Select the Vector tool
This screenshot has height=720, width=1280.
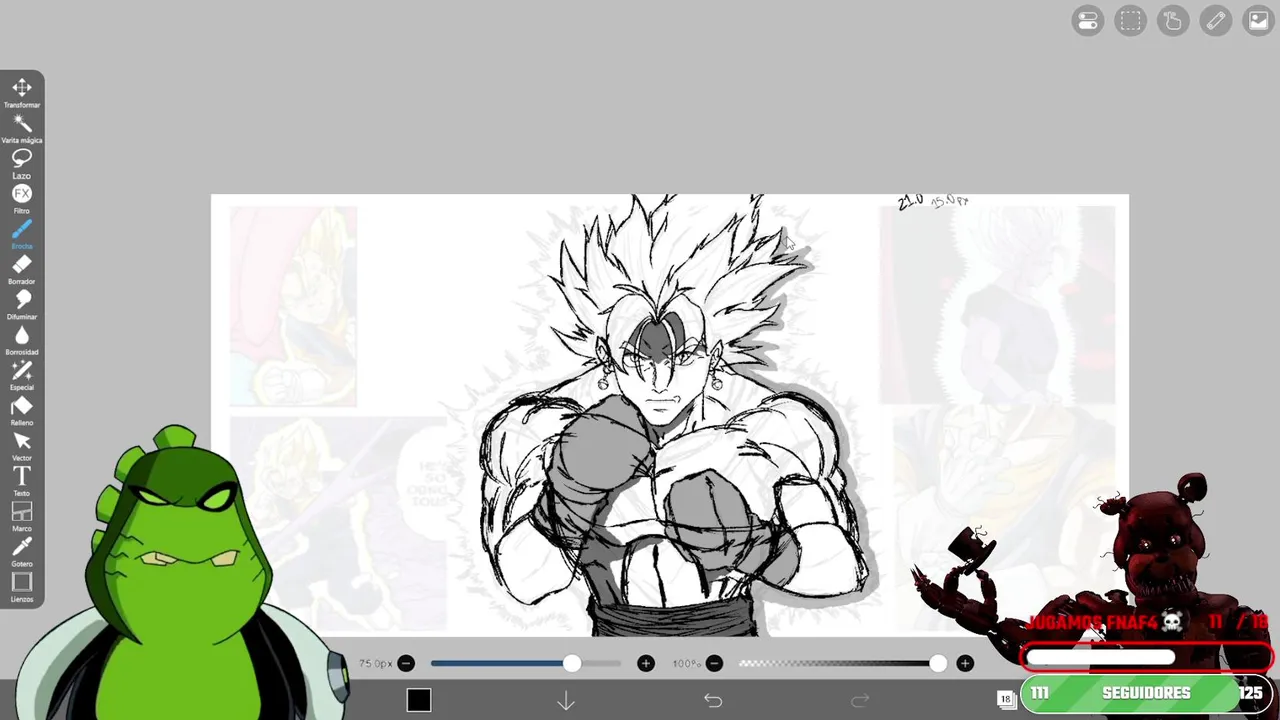tap(22, 446)
